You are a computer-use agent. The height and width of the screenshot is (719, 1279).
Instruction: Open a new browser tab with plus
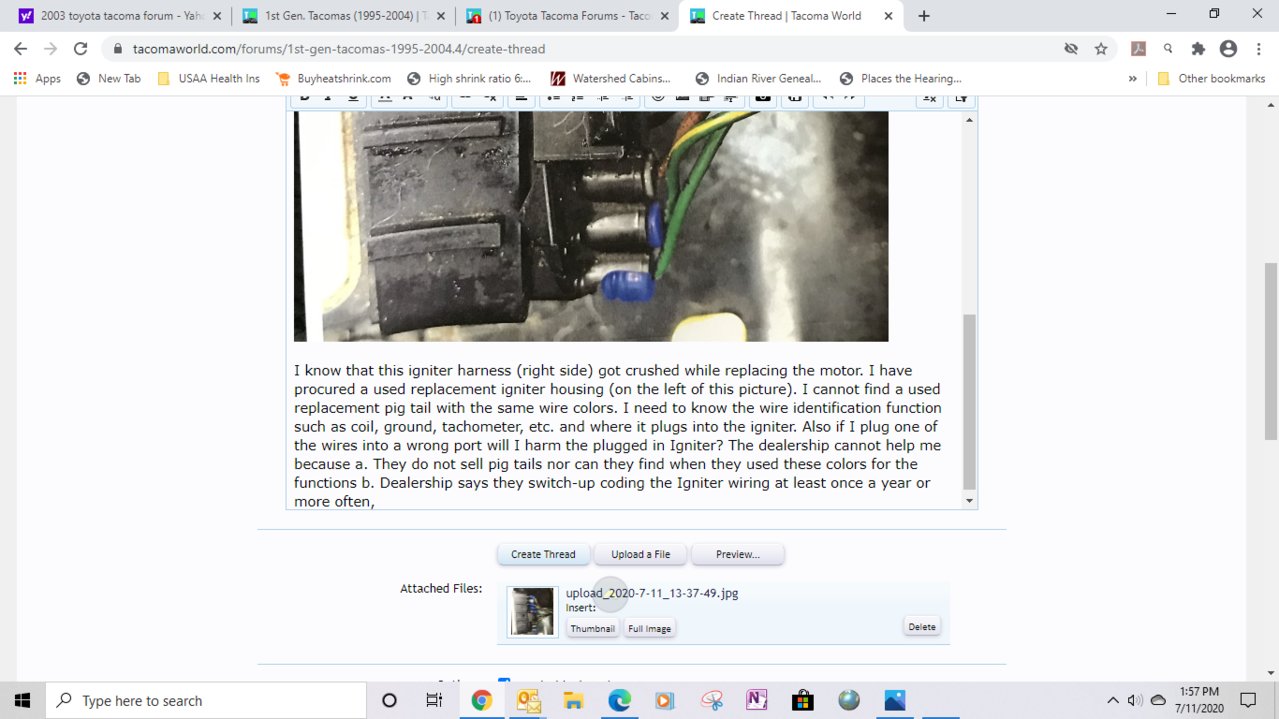(924, 16)
